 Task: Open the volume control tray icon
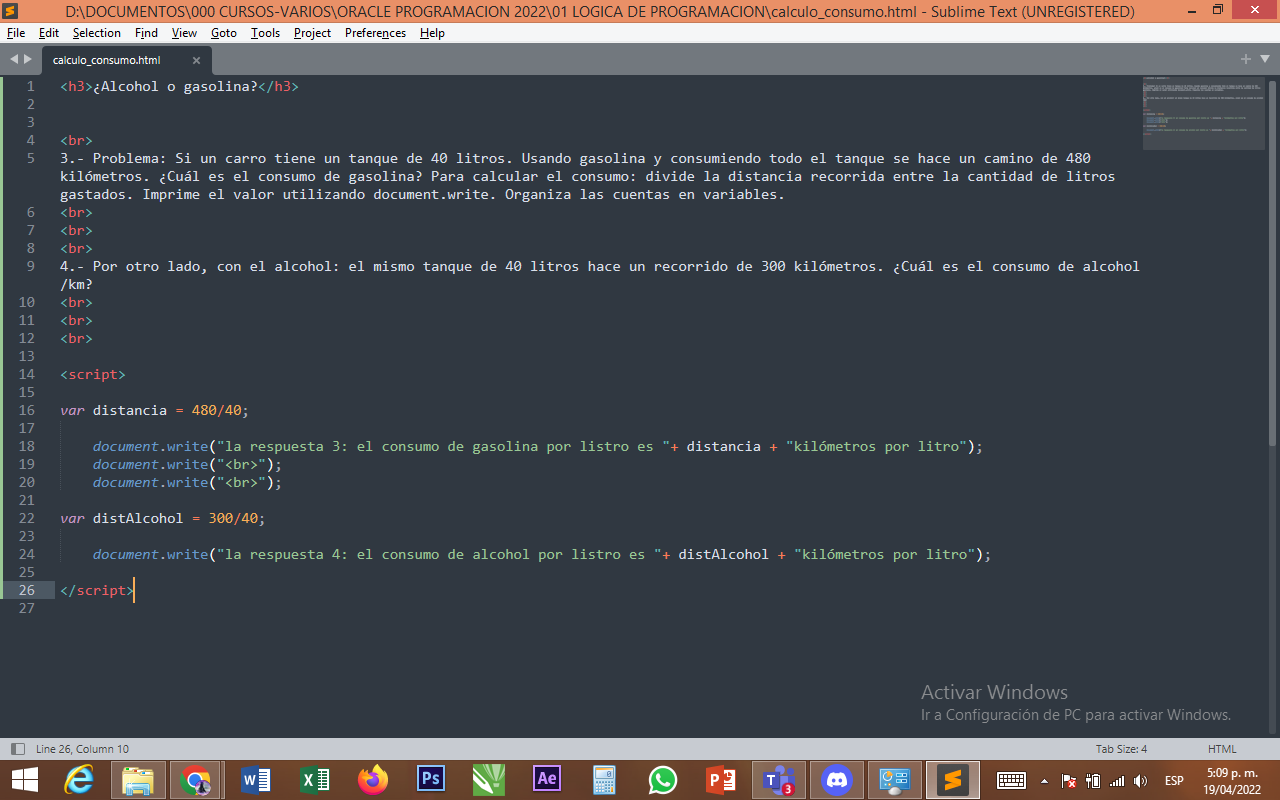click(x=1141, y=780)
